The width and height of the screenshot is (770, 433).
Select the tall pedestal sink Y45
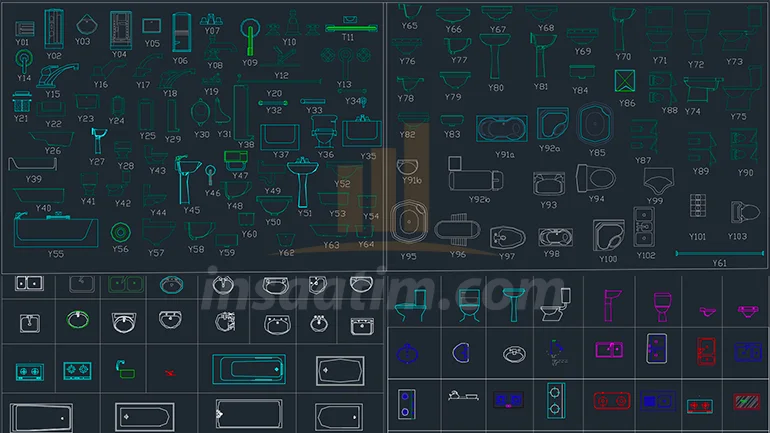pos(187,180)
